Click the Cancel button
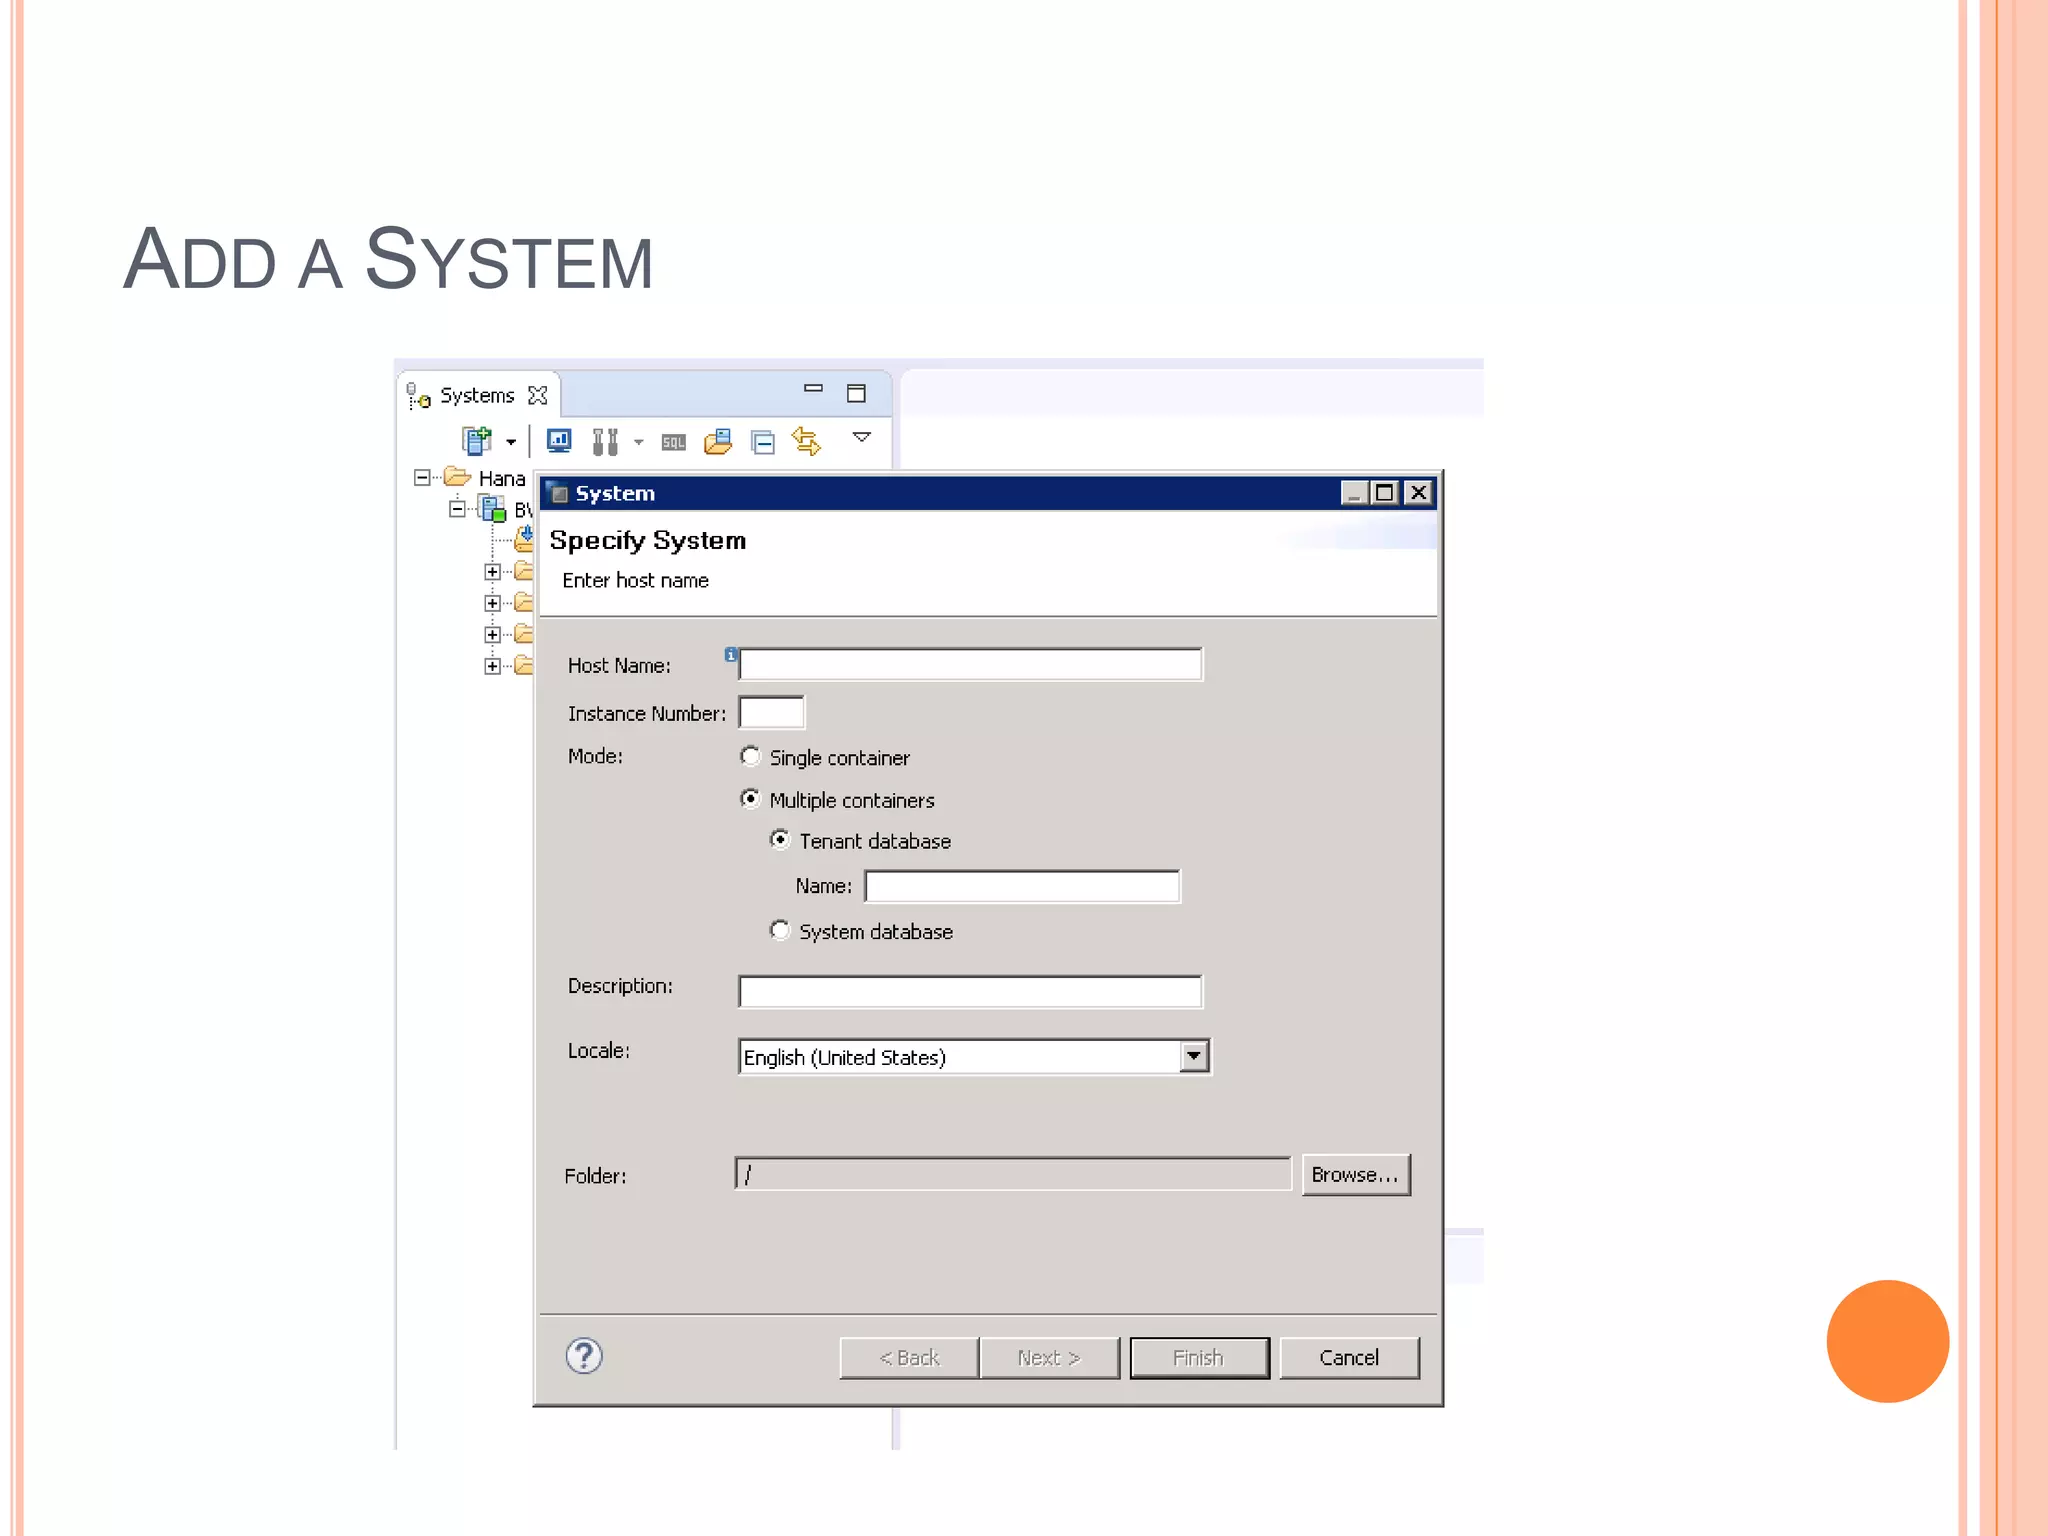 tap(1349, 1358)
